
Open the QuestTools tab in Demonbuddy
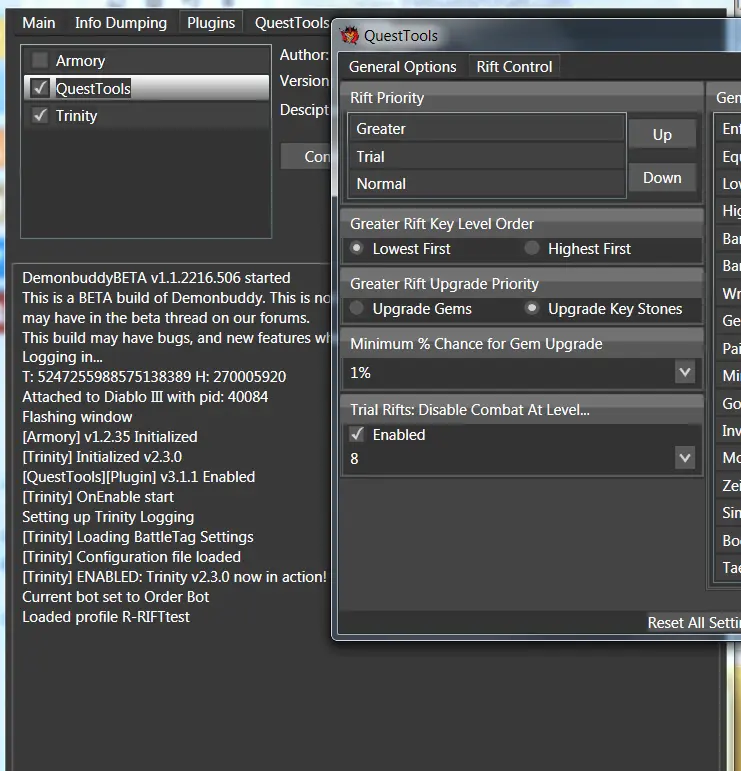(x=291, y=23)
